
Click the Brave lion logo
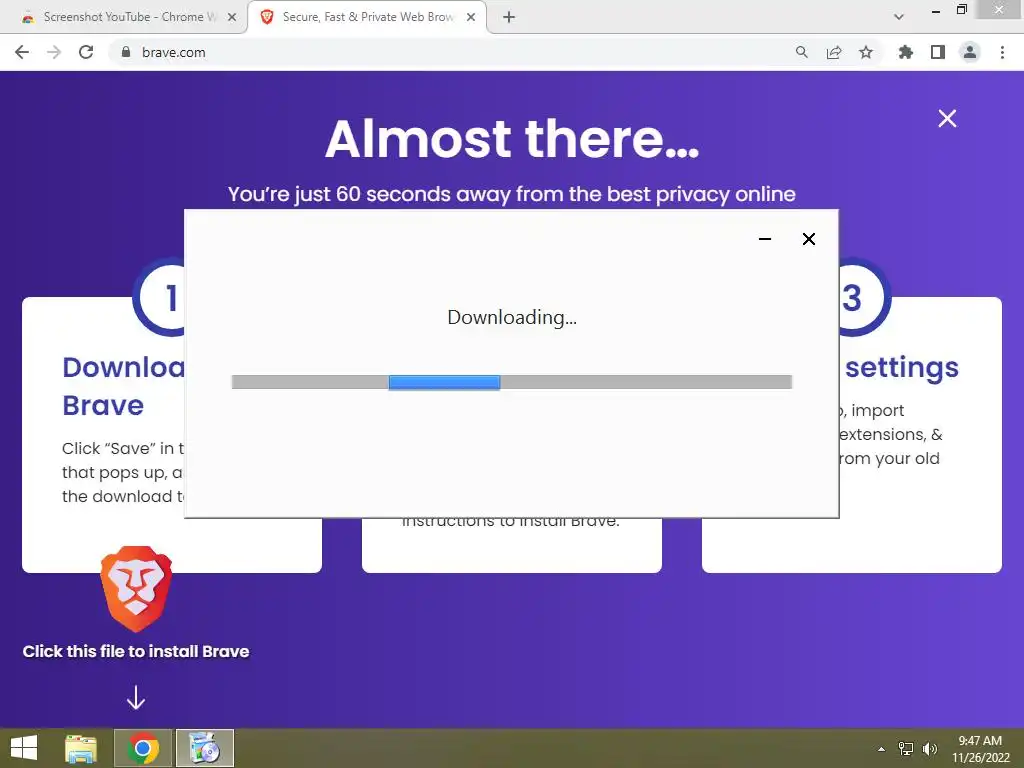pos(136,589)
